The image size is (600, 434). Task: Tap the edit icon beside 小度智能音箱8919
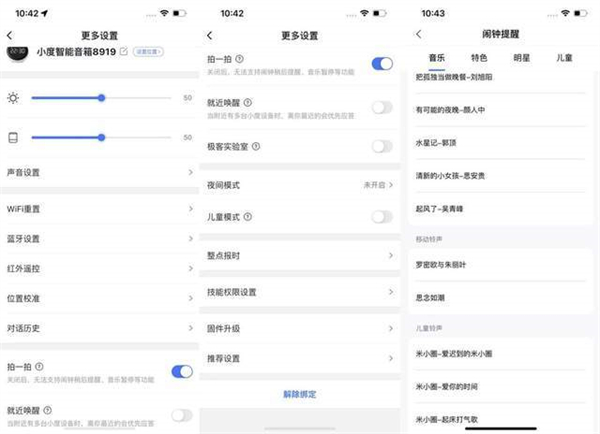(x=123, y=52)
